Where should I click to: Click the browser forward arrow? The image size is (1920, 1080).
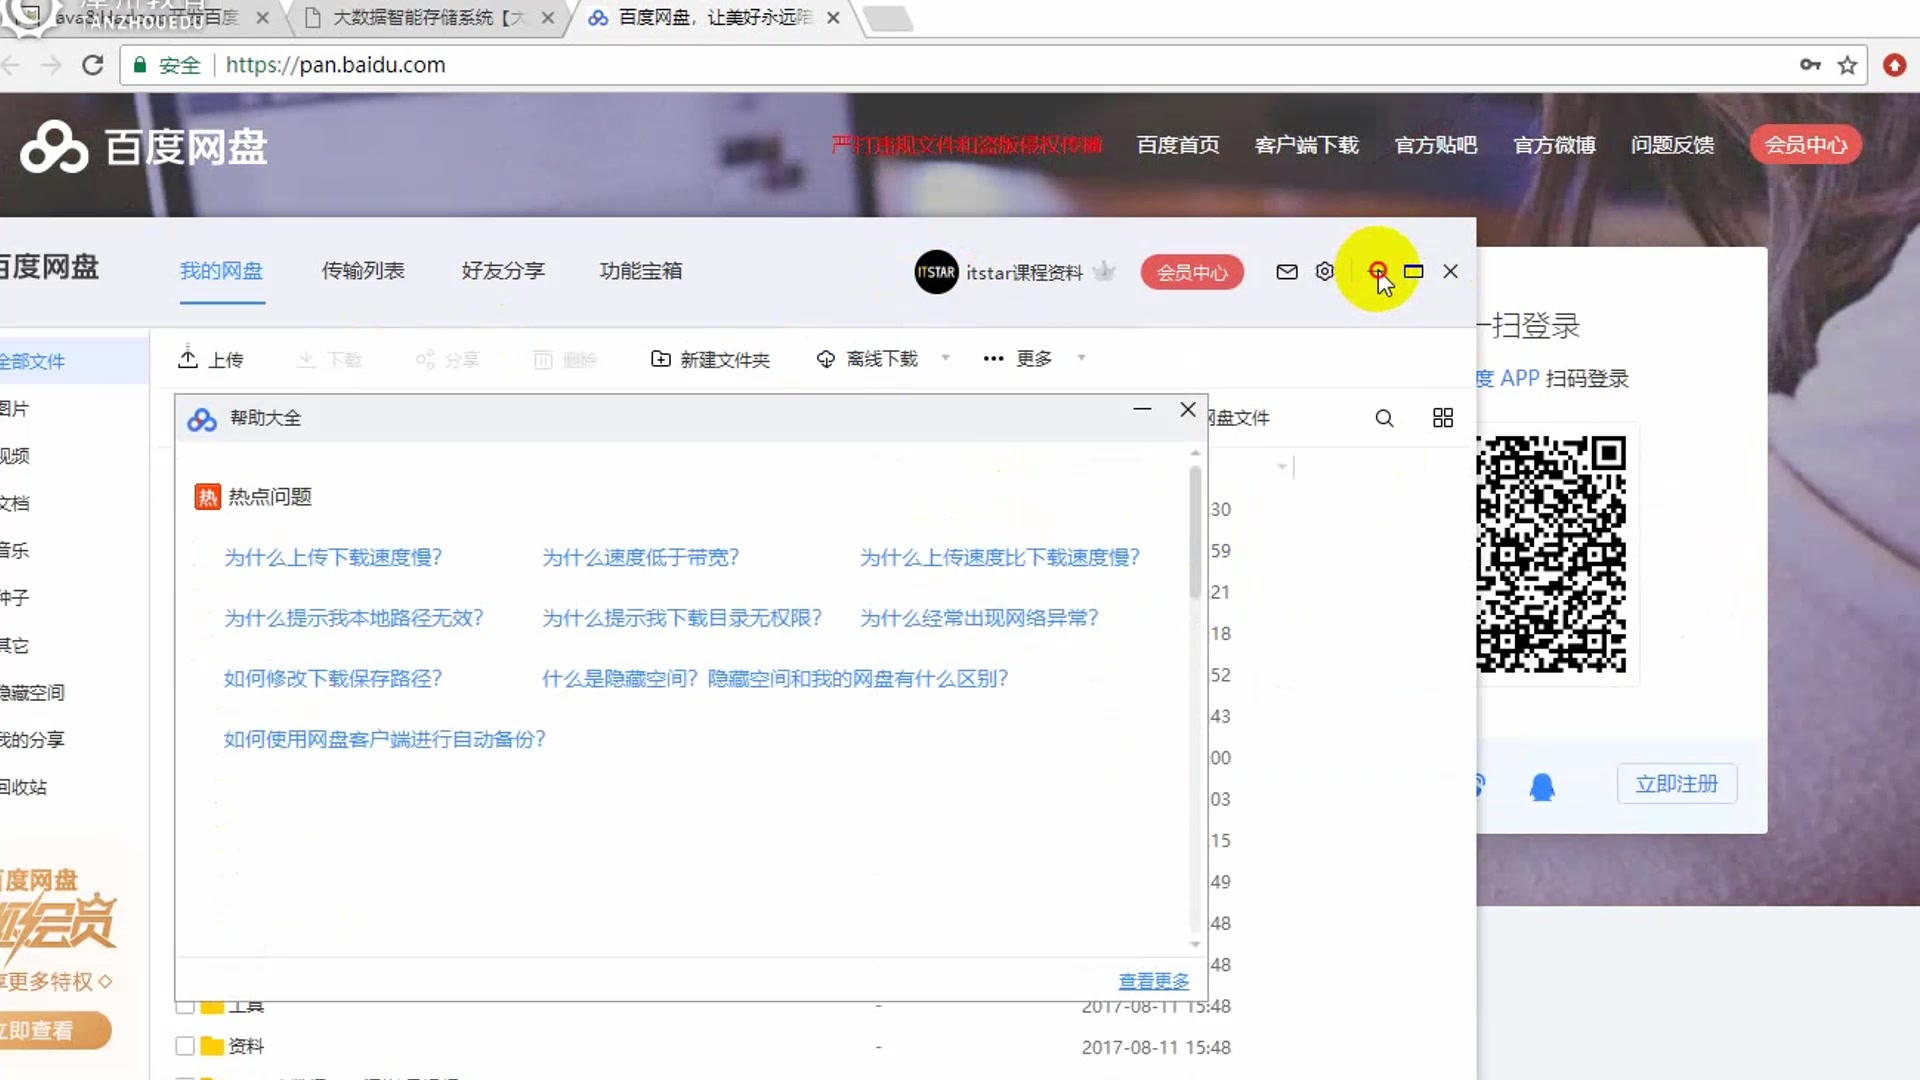pyautogui.click(x=50, y=65)
